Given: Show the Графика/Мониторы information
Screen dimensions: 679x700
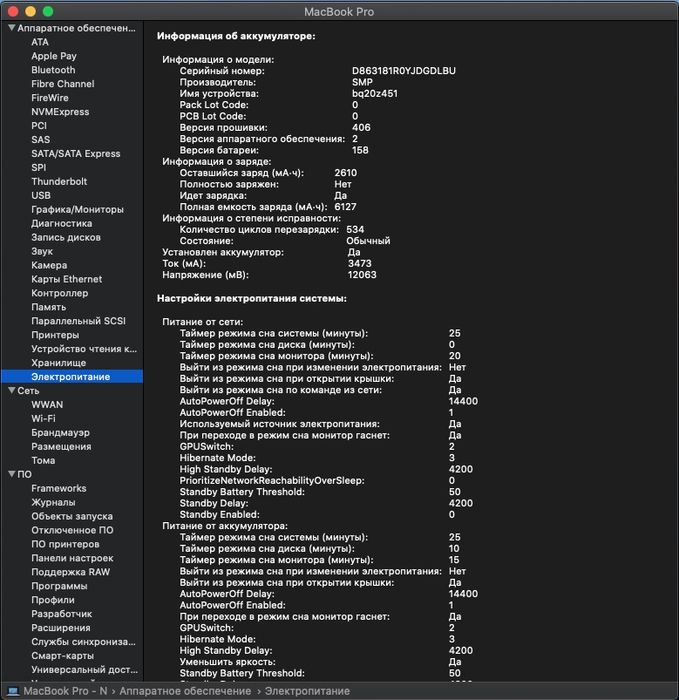Looking at the screenshot, I should 77,210.
